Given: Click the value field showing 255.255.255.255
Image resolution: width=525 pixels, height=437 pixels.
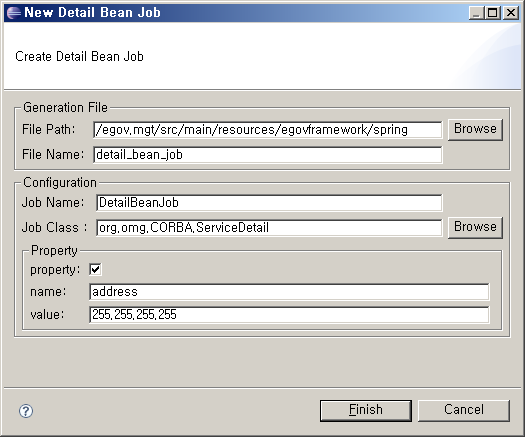Looking at the screenshot, I should click(x=289, y=314).
